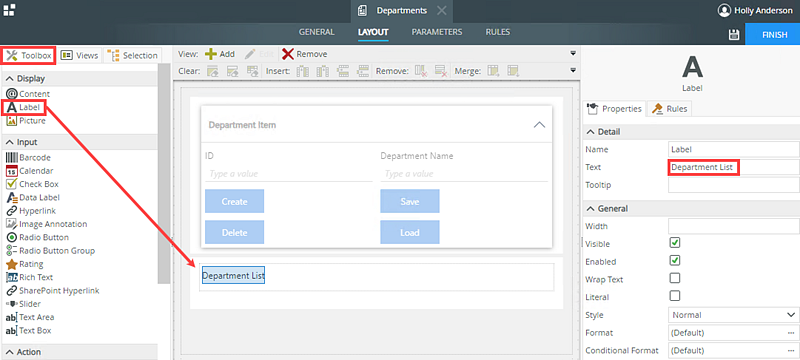This screenshot has width=800, height=360.
Task: Click Remove view red X icon
Action: (x=288, y=54)
